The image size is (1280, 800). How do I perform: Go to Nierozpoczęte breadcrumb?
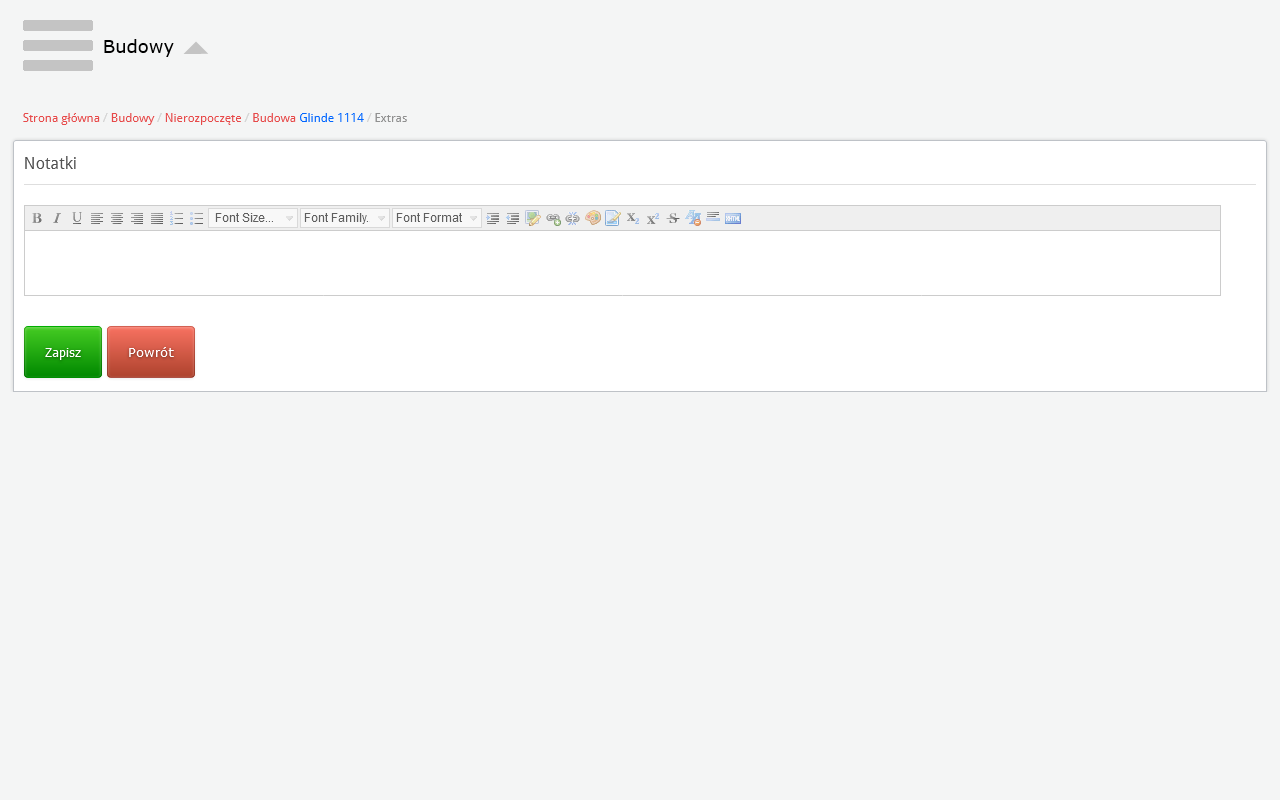coord(203,118)
